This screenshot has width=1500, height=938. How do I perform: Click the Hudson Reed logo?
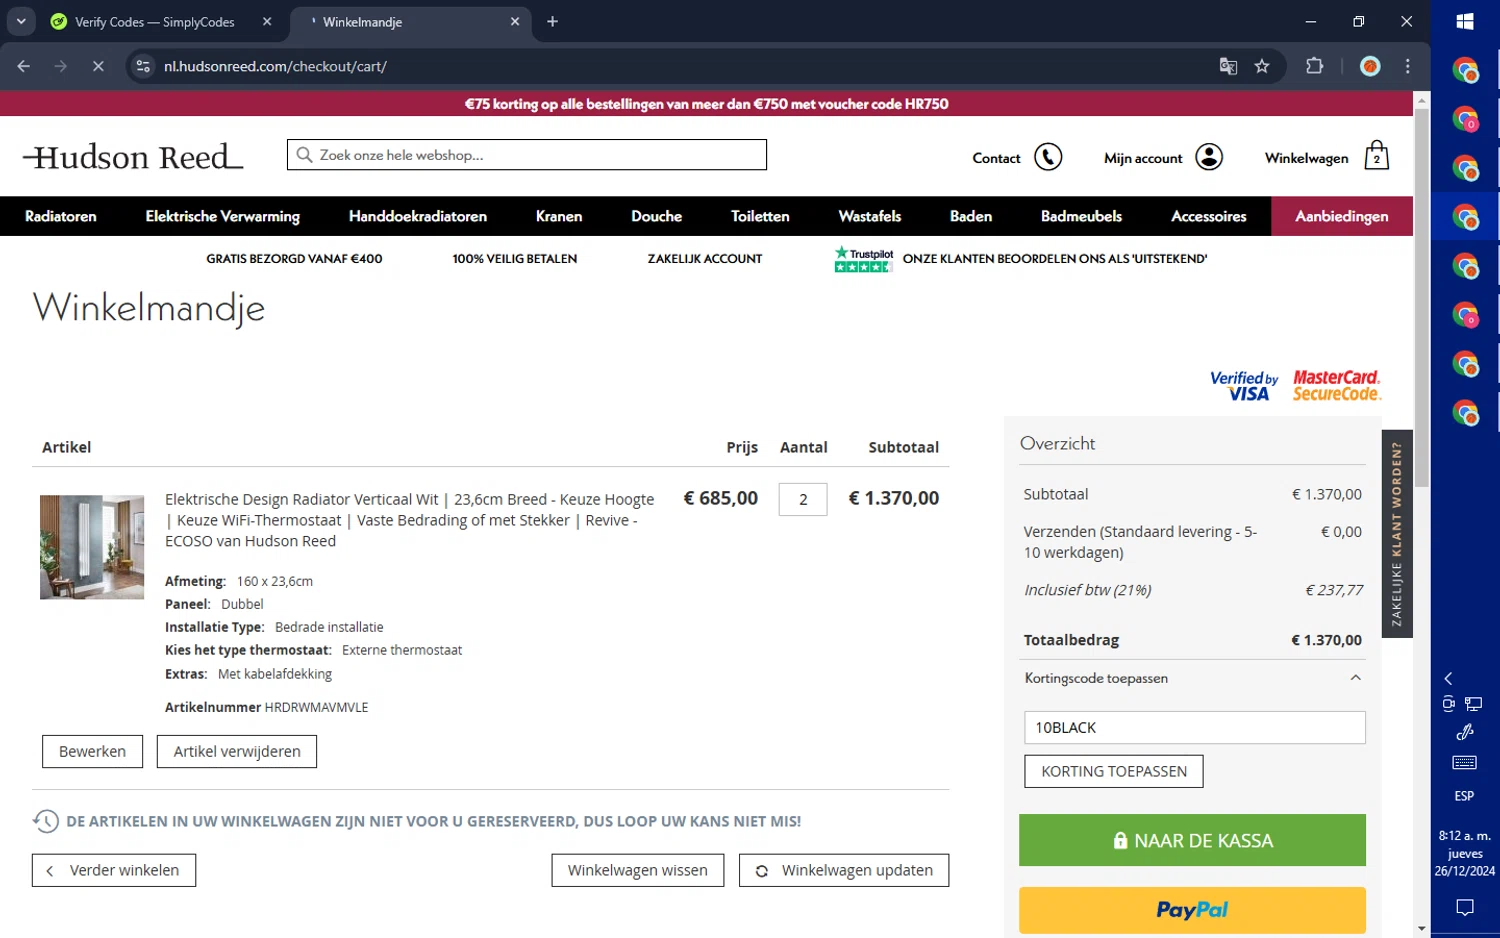click(134, 157)
